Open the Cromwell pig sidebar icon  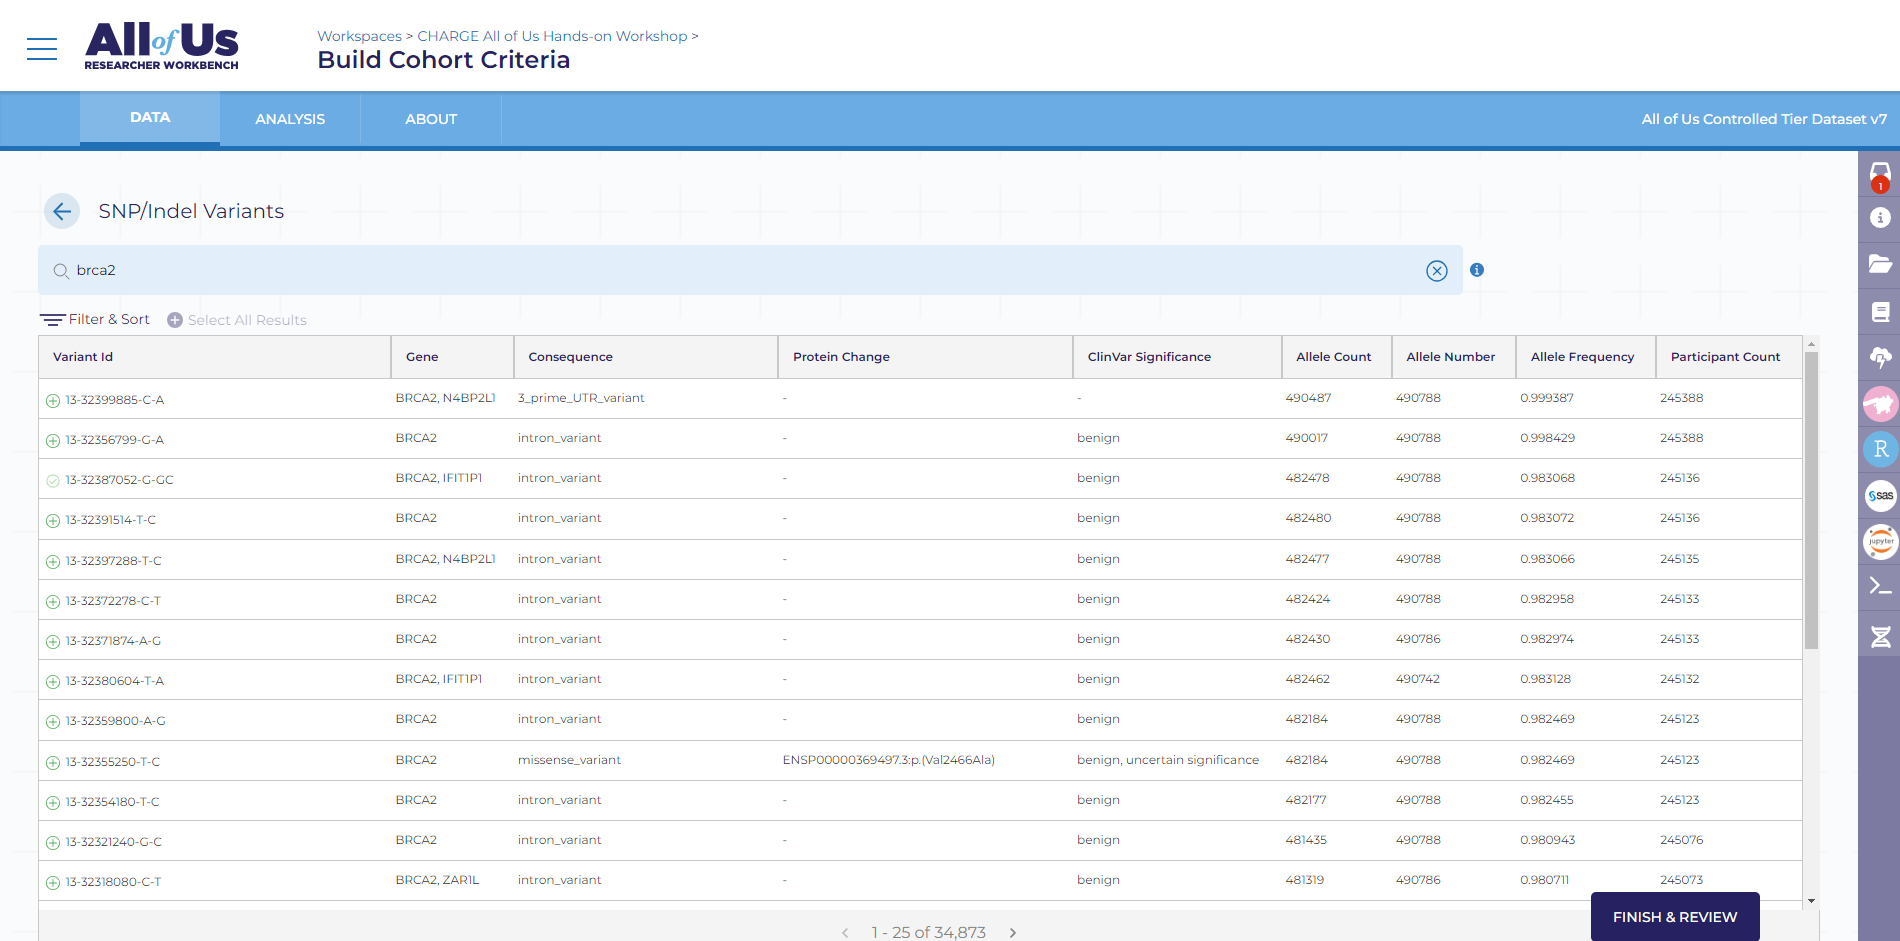[x=1880, y=404]
